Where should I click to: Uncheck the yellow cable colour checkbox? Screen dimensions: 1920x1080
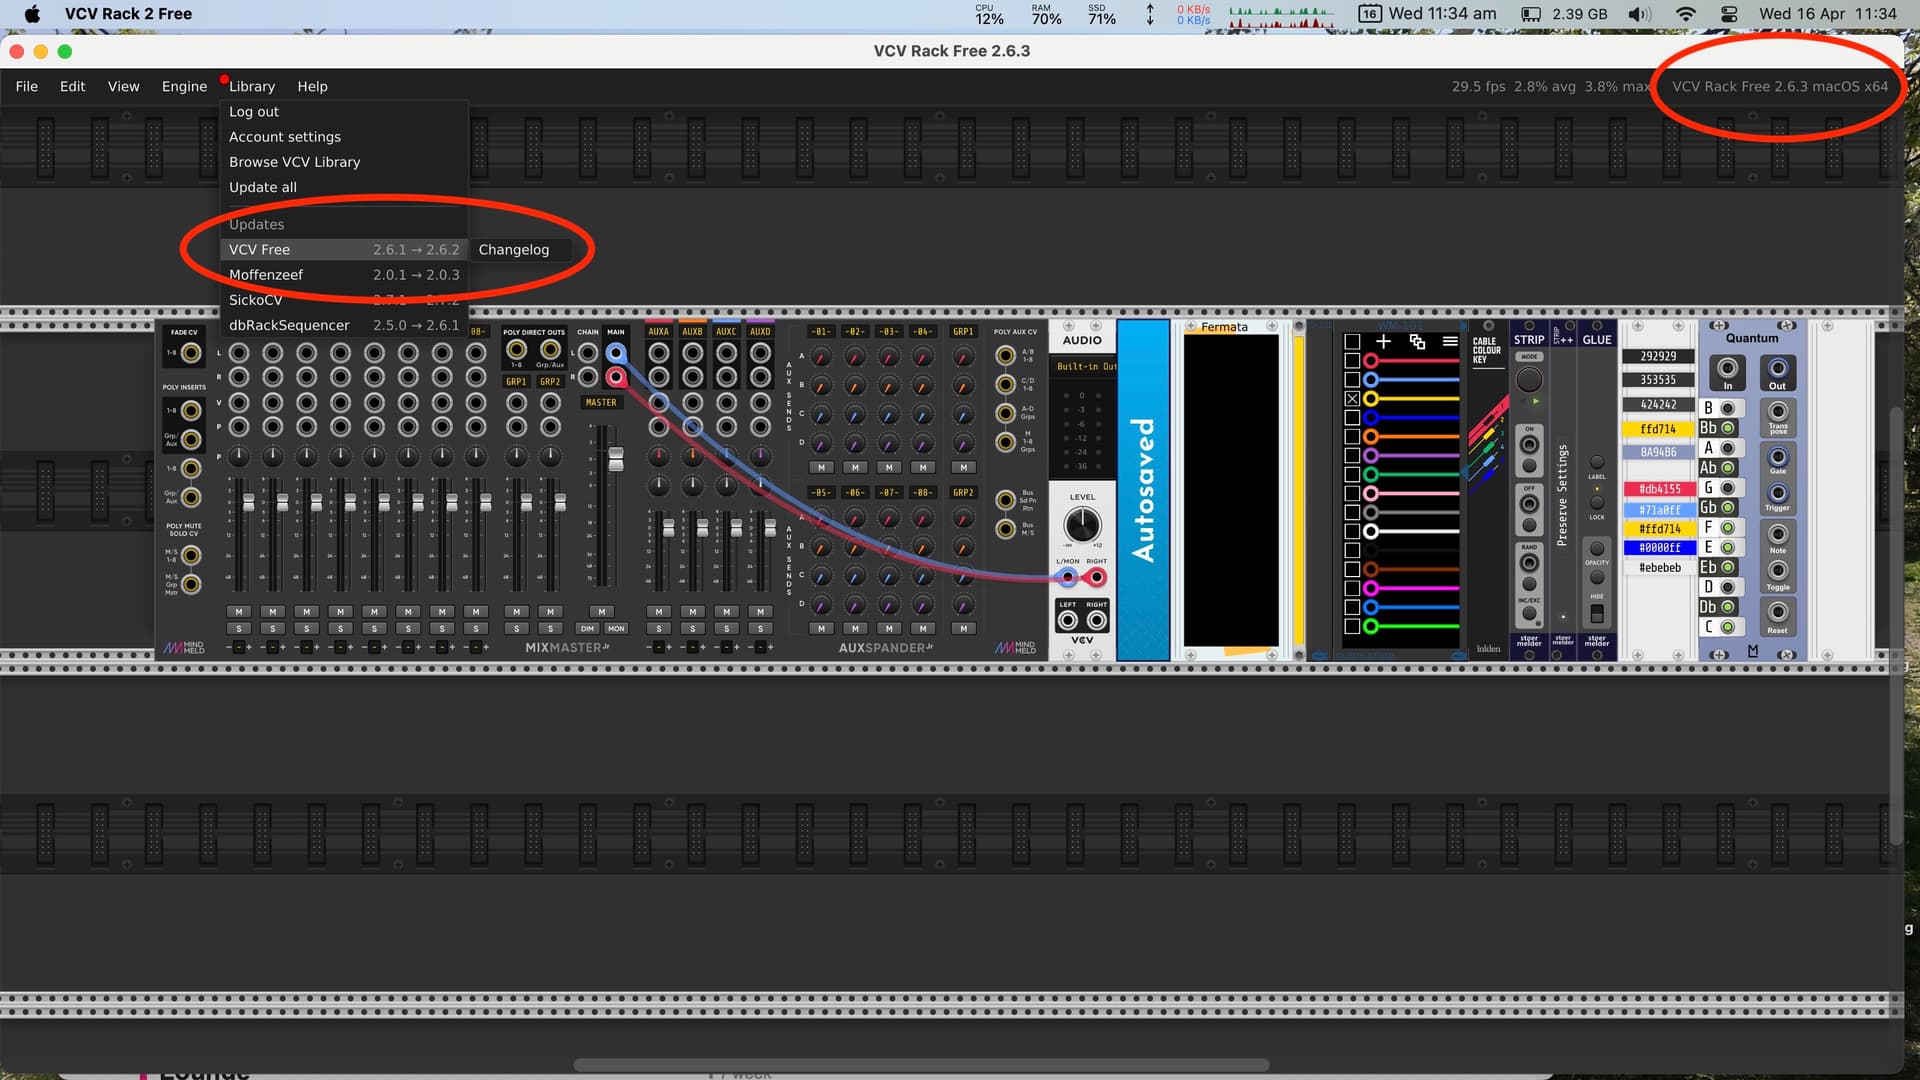(1352, 399)
